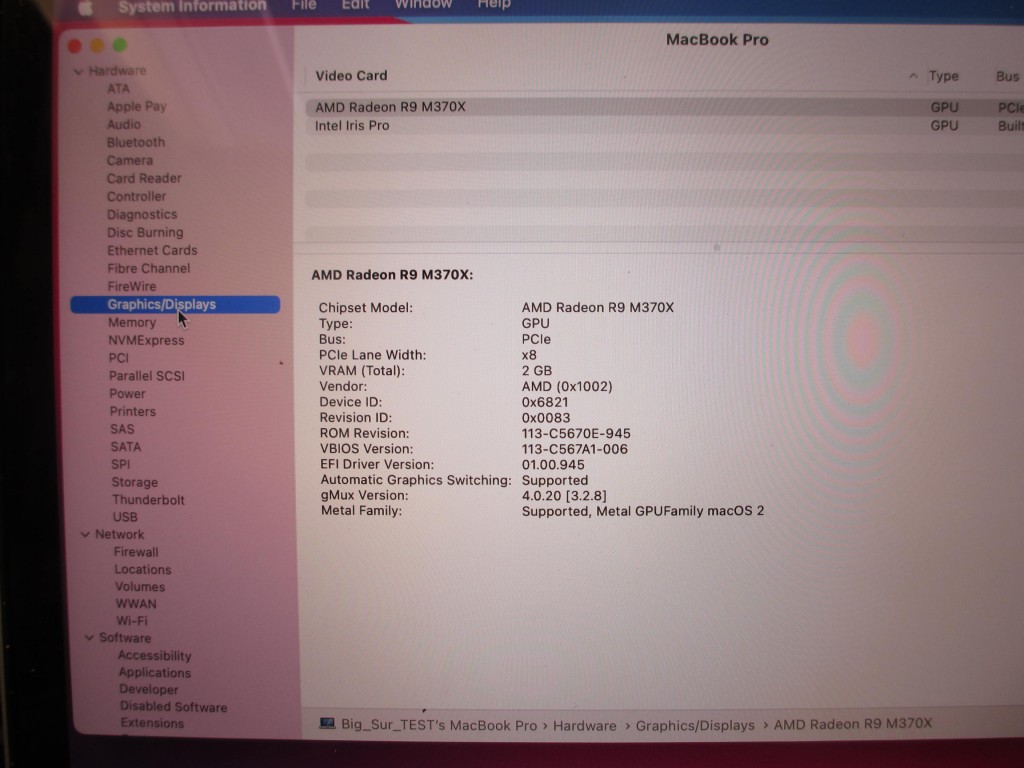The image size is (1024, 768).
Task: Select Extensions under Software
Action: pyautogui.click(x=152, y=723)
